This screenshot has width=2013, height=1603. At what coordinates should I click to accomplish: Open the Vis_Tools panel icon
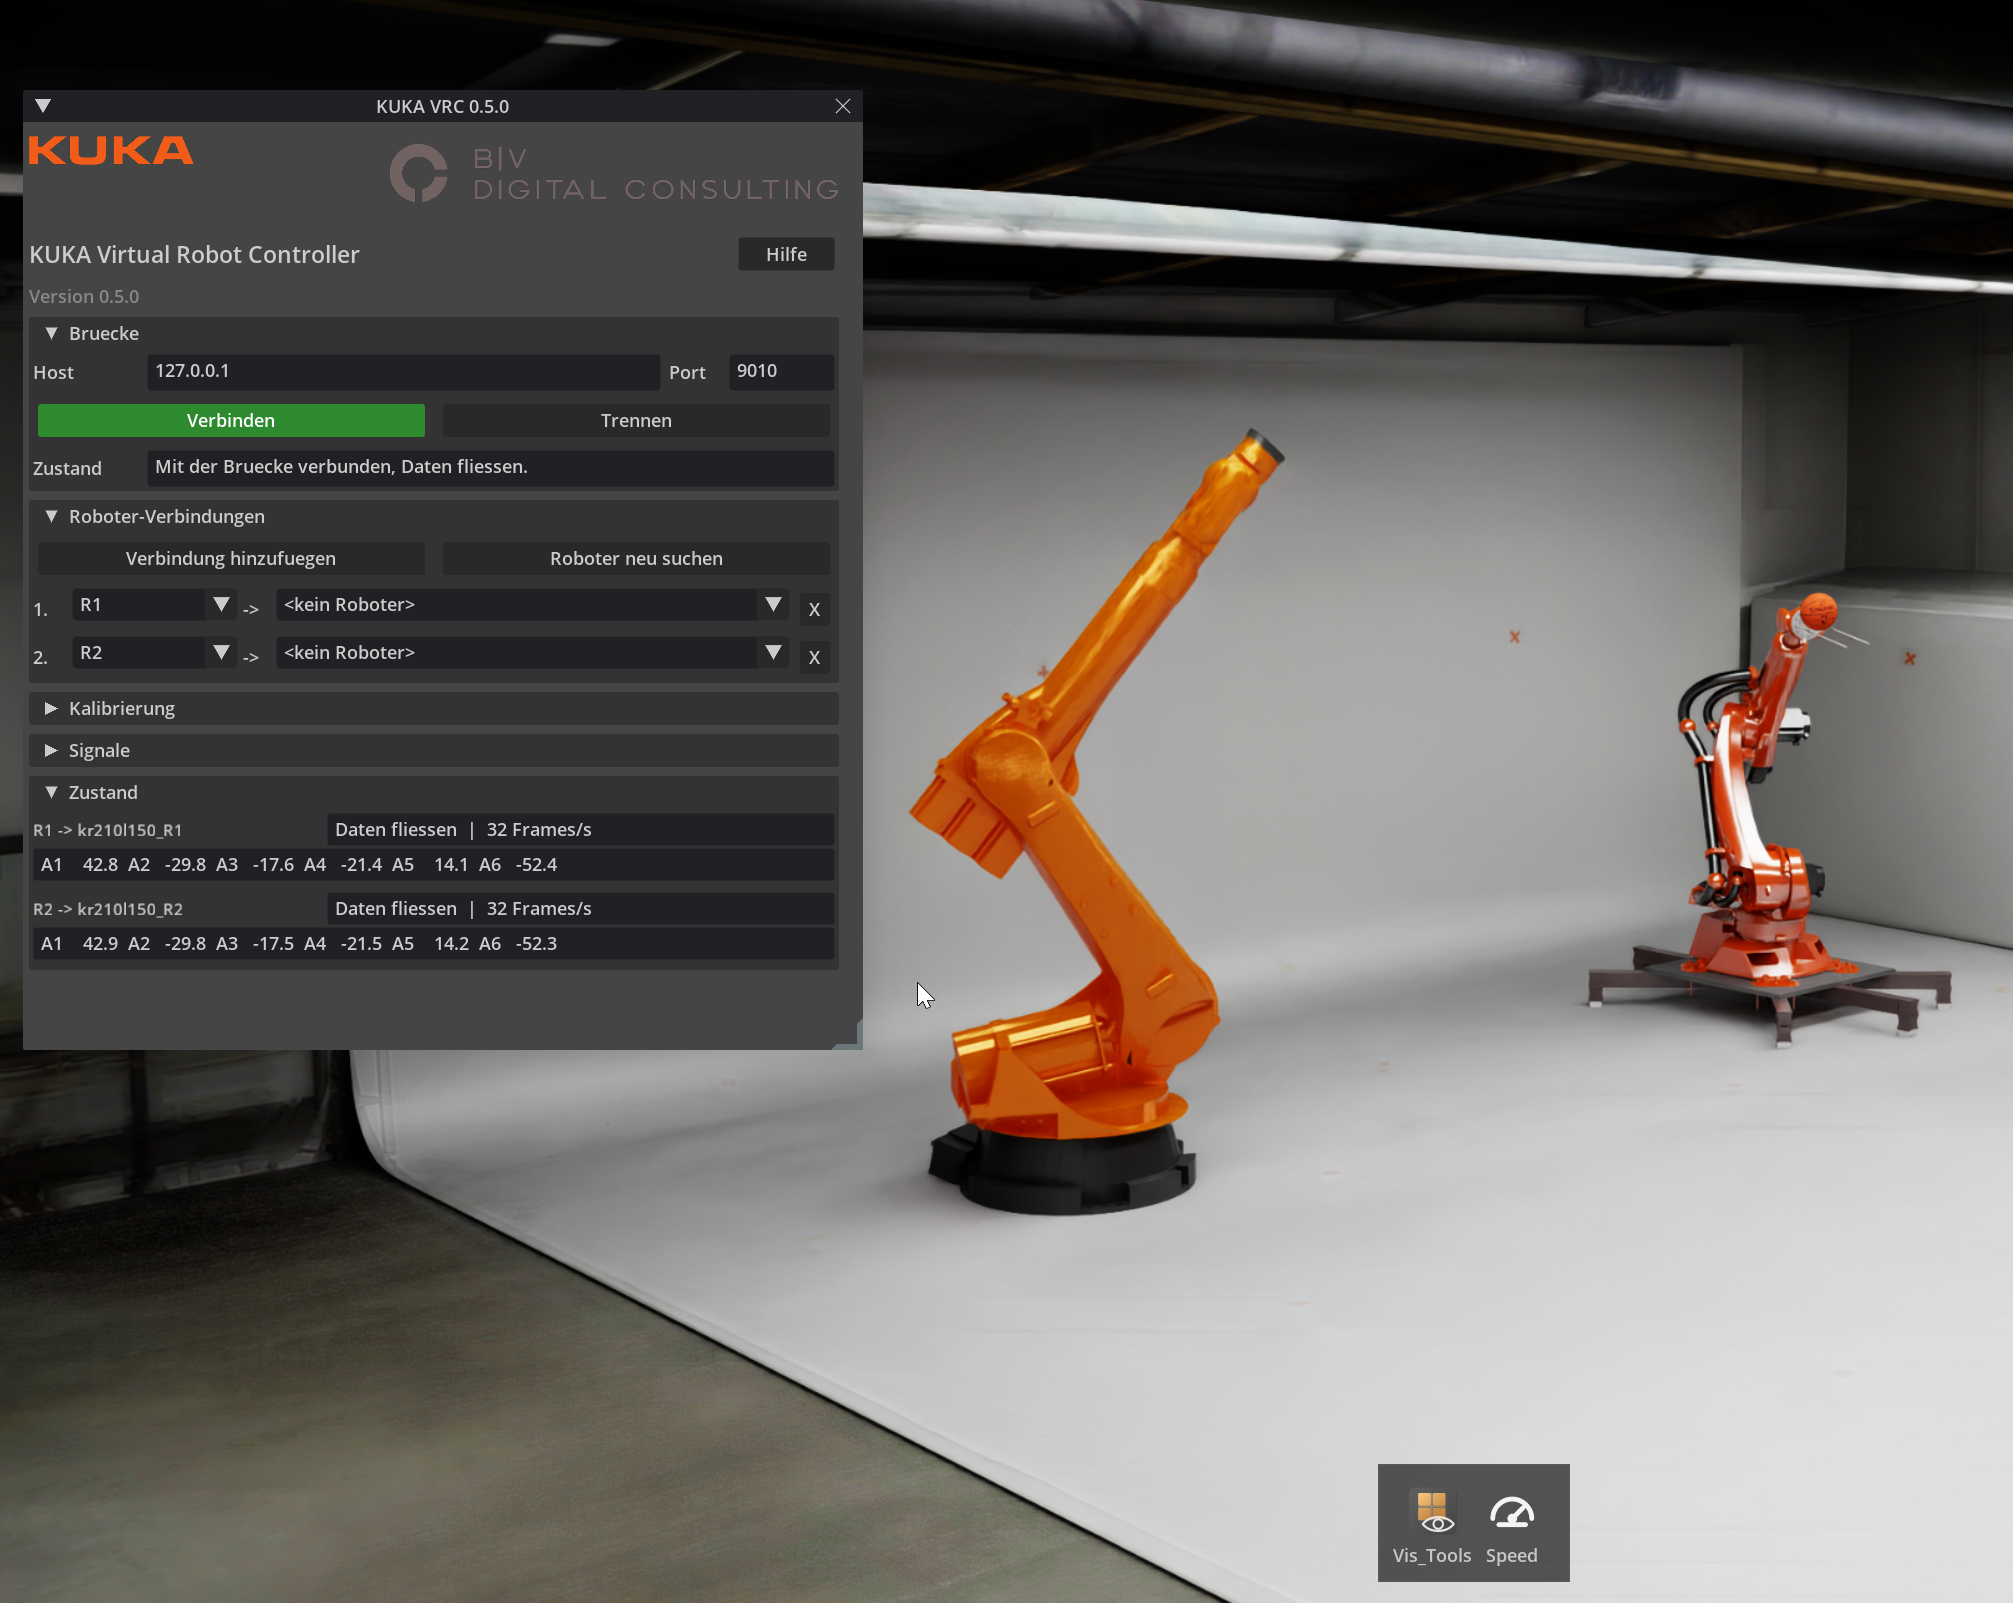pos(1431,1524)
